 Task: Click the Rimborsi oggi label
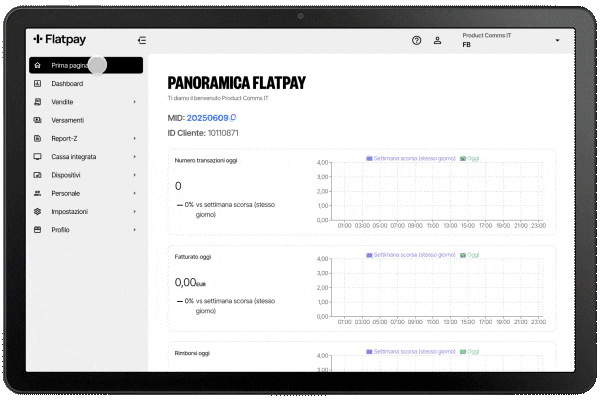click(192, 353)
